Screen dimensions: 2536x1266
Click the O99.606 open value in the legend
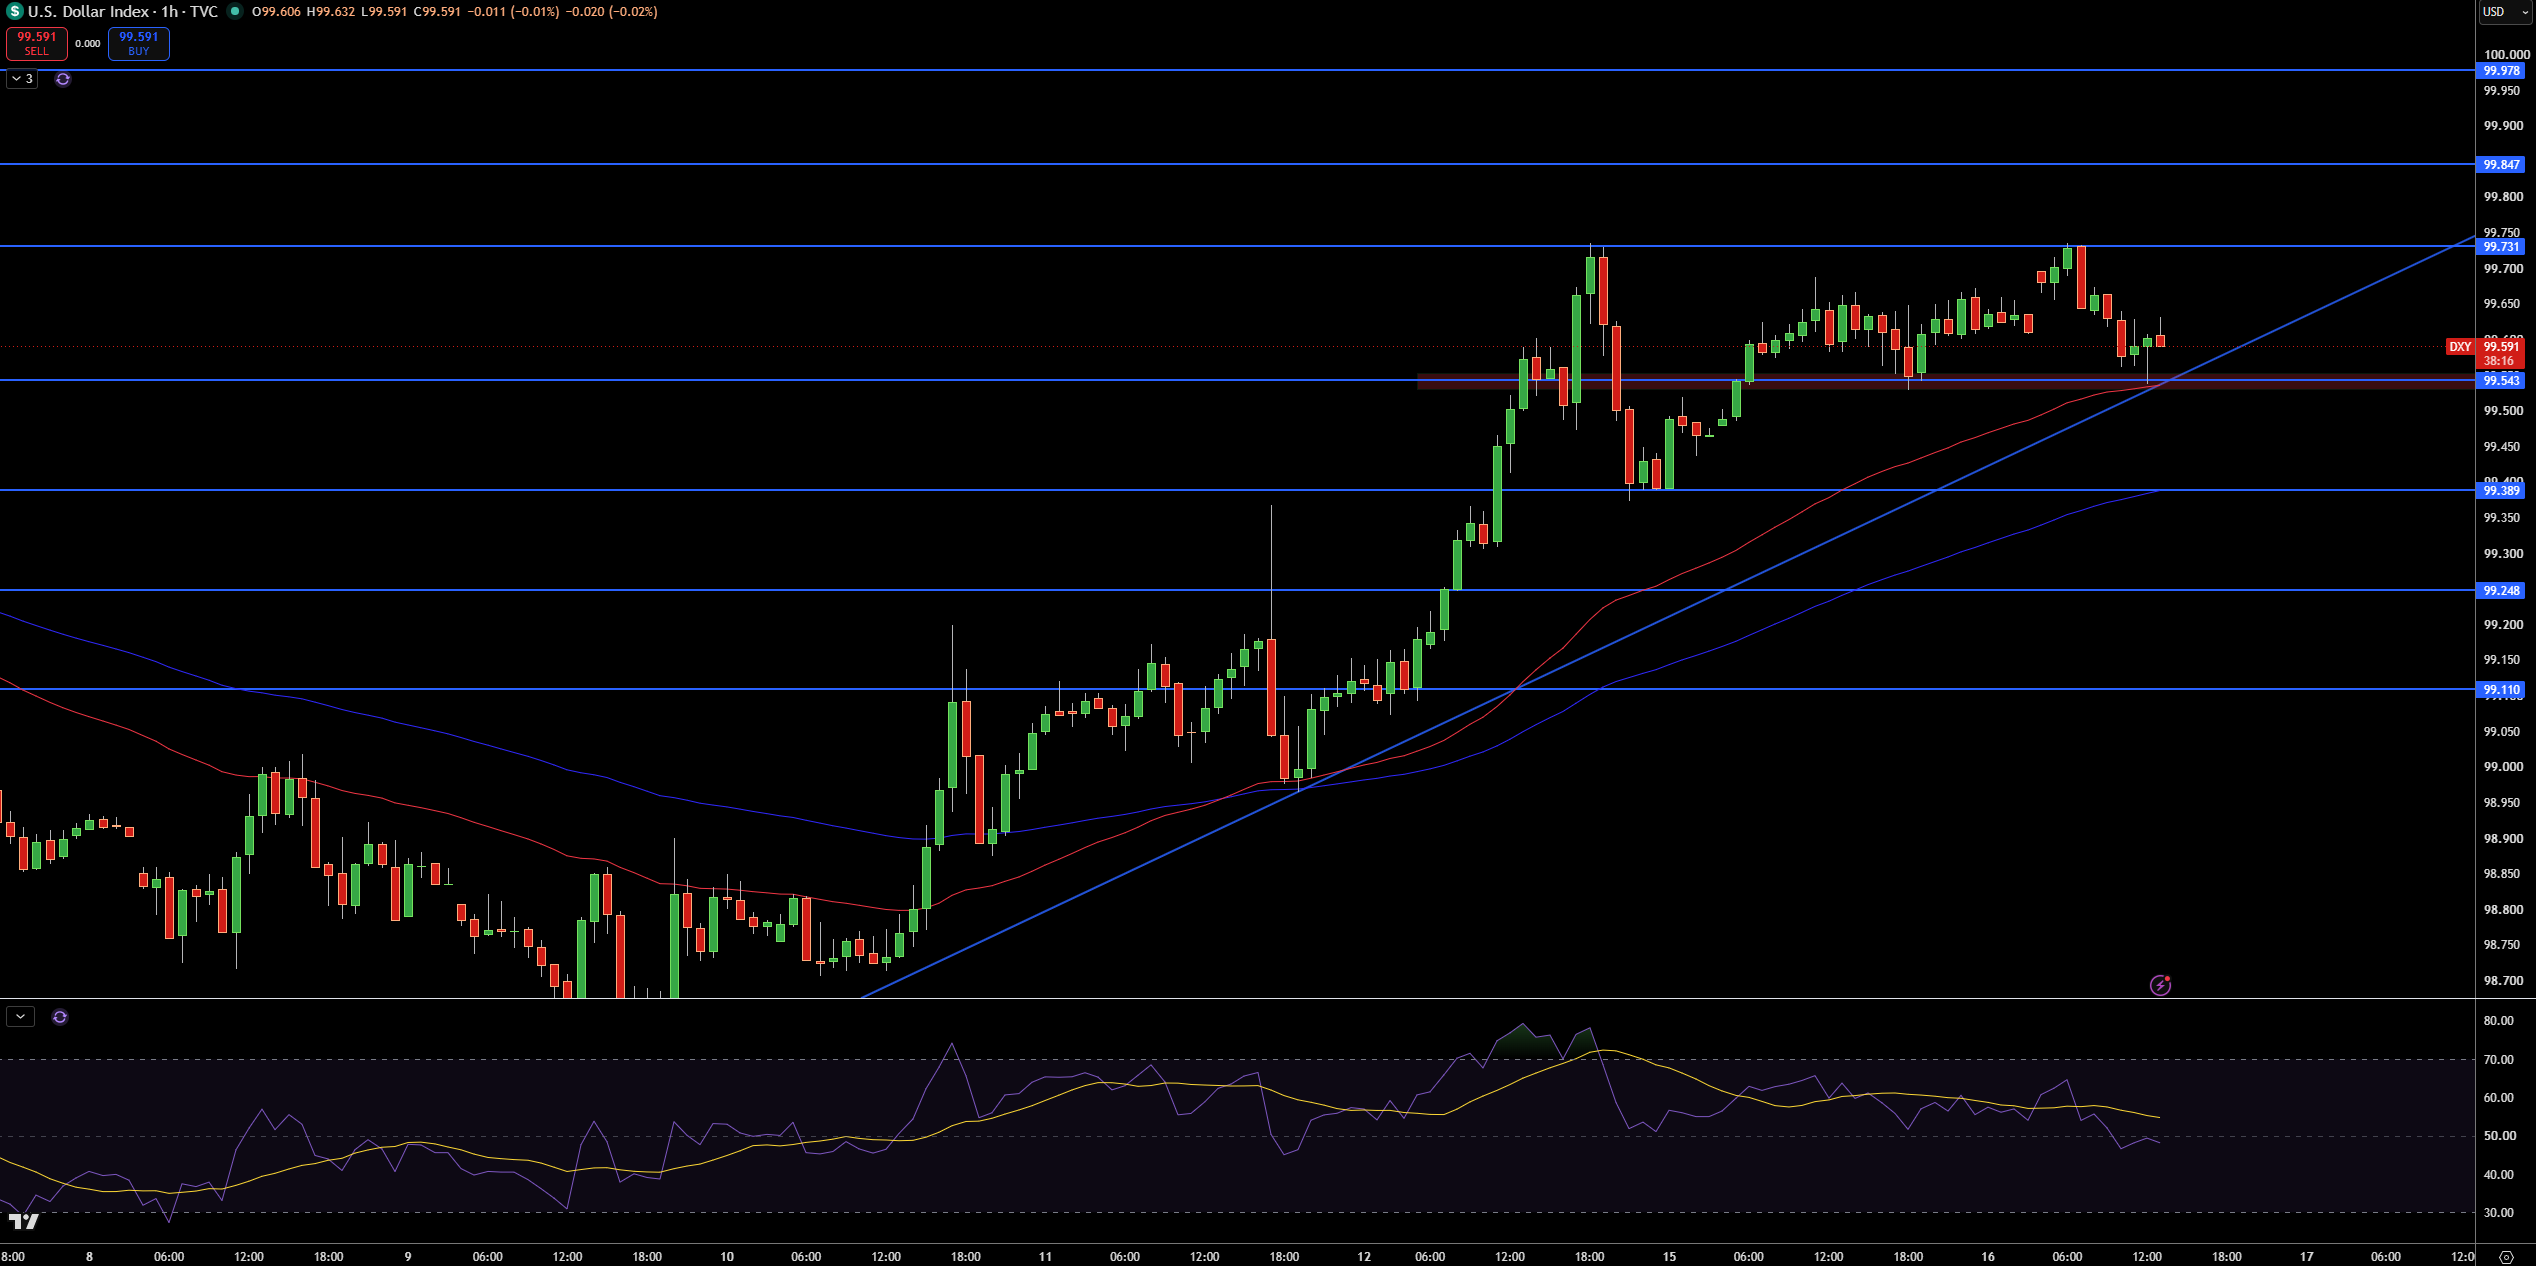[276, 12]
